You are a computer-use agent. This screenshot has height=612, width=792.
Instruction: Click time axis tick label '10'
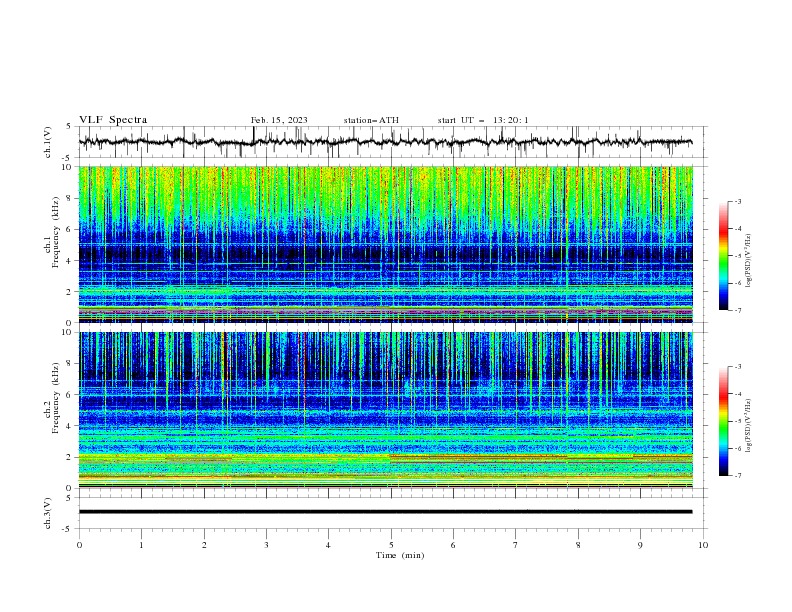(703, 545)
